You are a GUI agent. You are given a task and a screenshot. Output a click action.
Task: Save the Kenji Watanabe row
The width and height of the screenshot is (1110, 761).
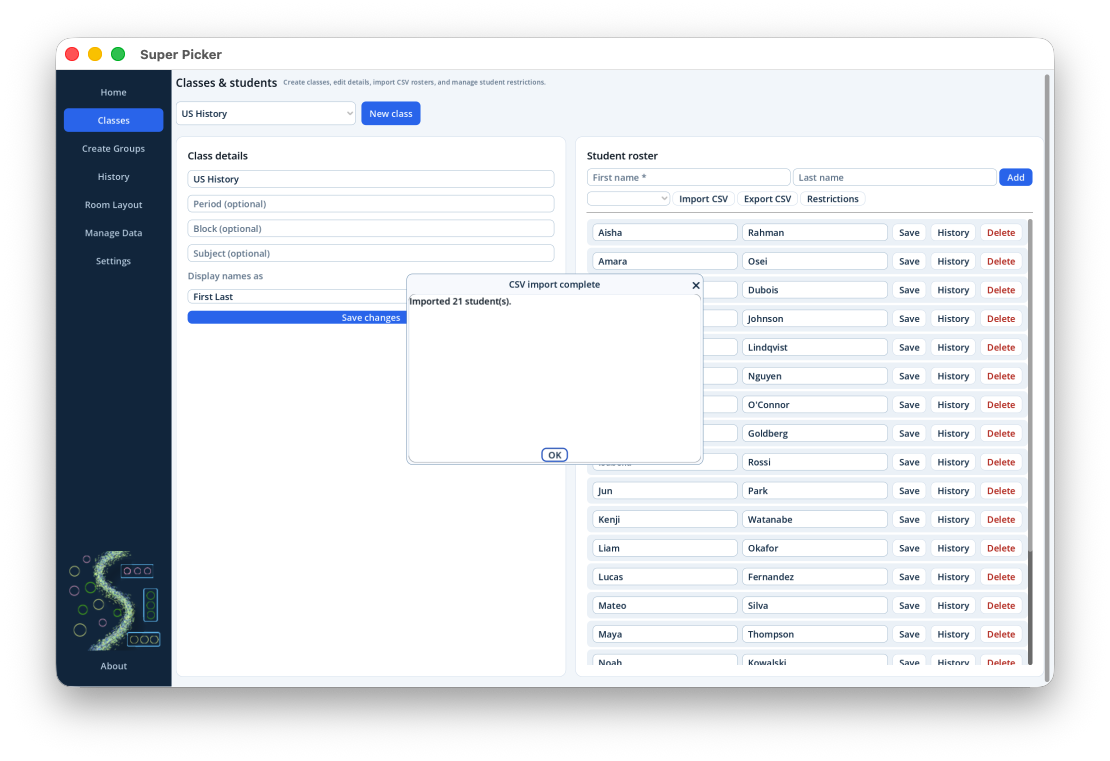click(909, 520)
